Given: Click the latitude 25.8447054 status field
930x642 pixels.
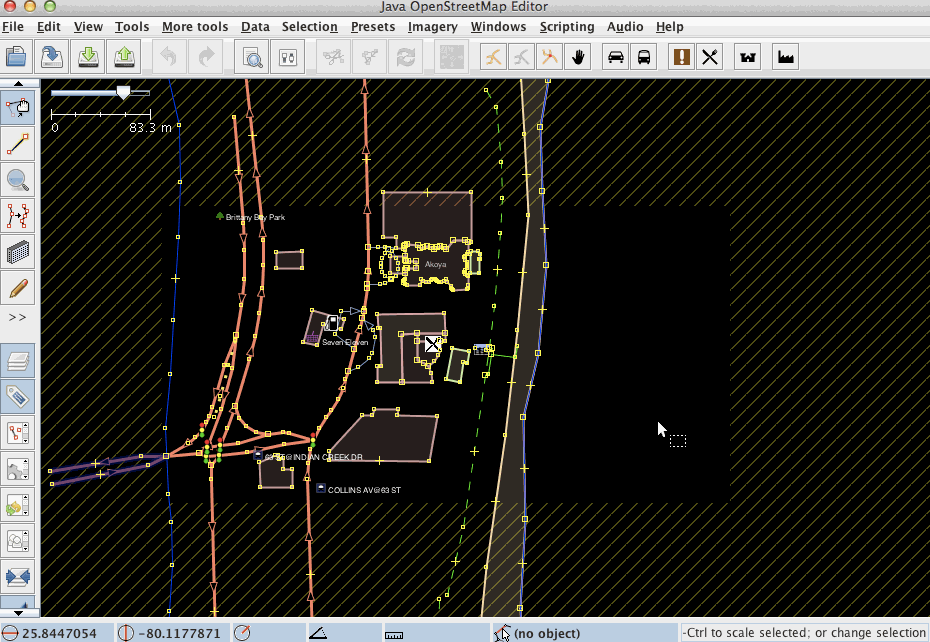Looking at the screenshot, I should (x=58, y=633).
